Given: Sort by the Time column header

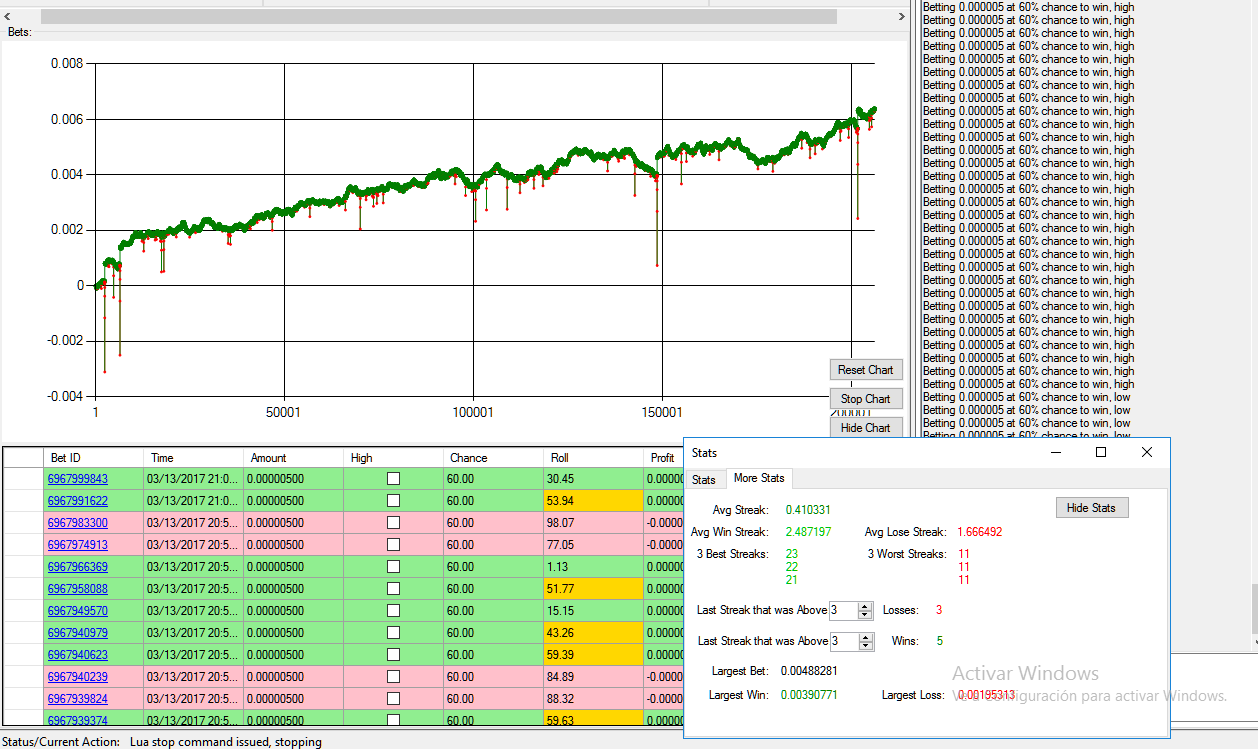Looking at the screenshot, I should (194, 458).
